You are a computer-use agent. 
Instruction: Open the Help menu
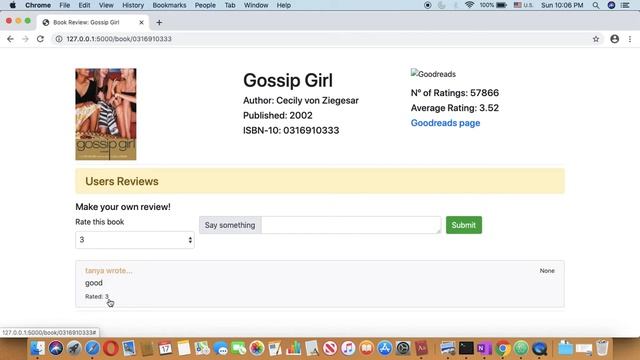284,5
